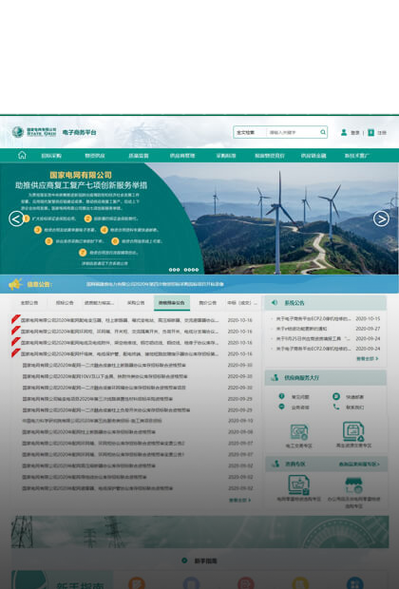The width and height of the screenshot is (399, 589).
Task: Click the speaker icon beside 系统公告
Action: tap(274, 302)
